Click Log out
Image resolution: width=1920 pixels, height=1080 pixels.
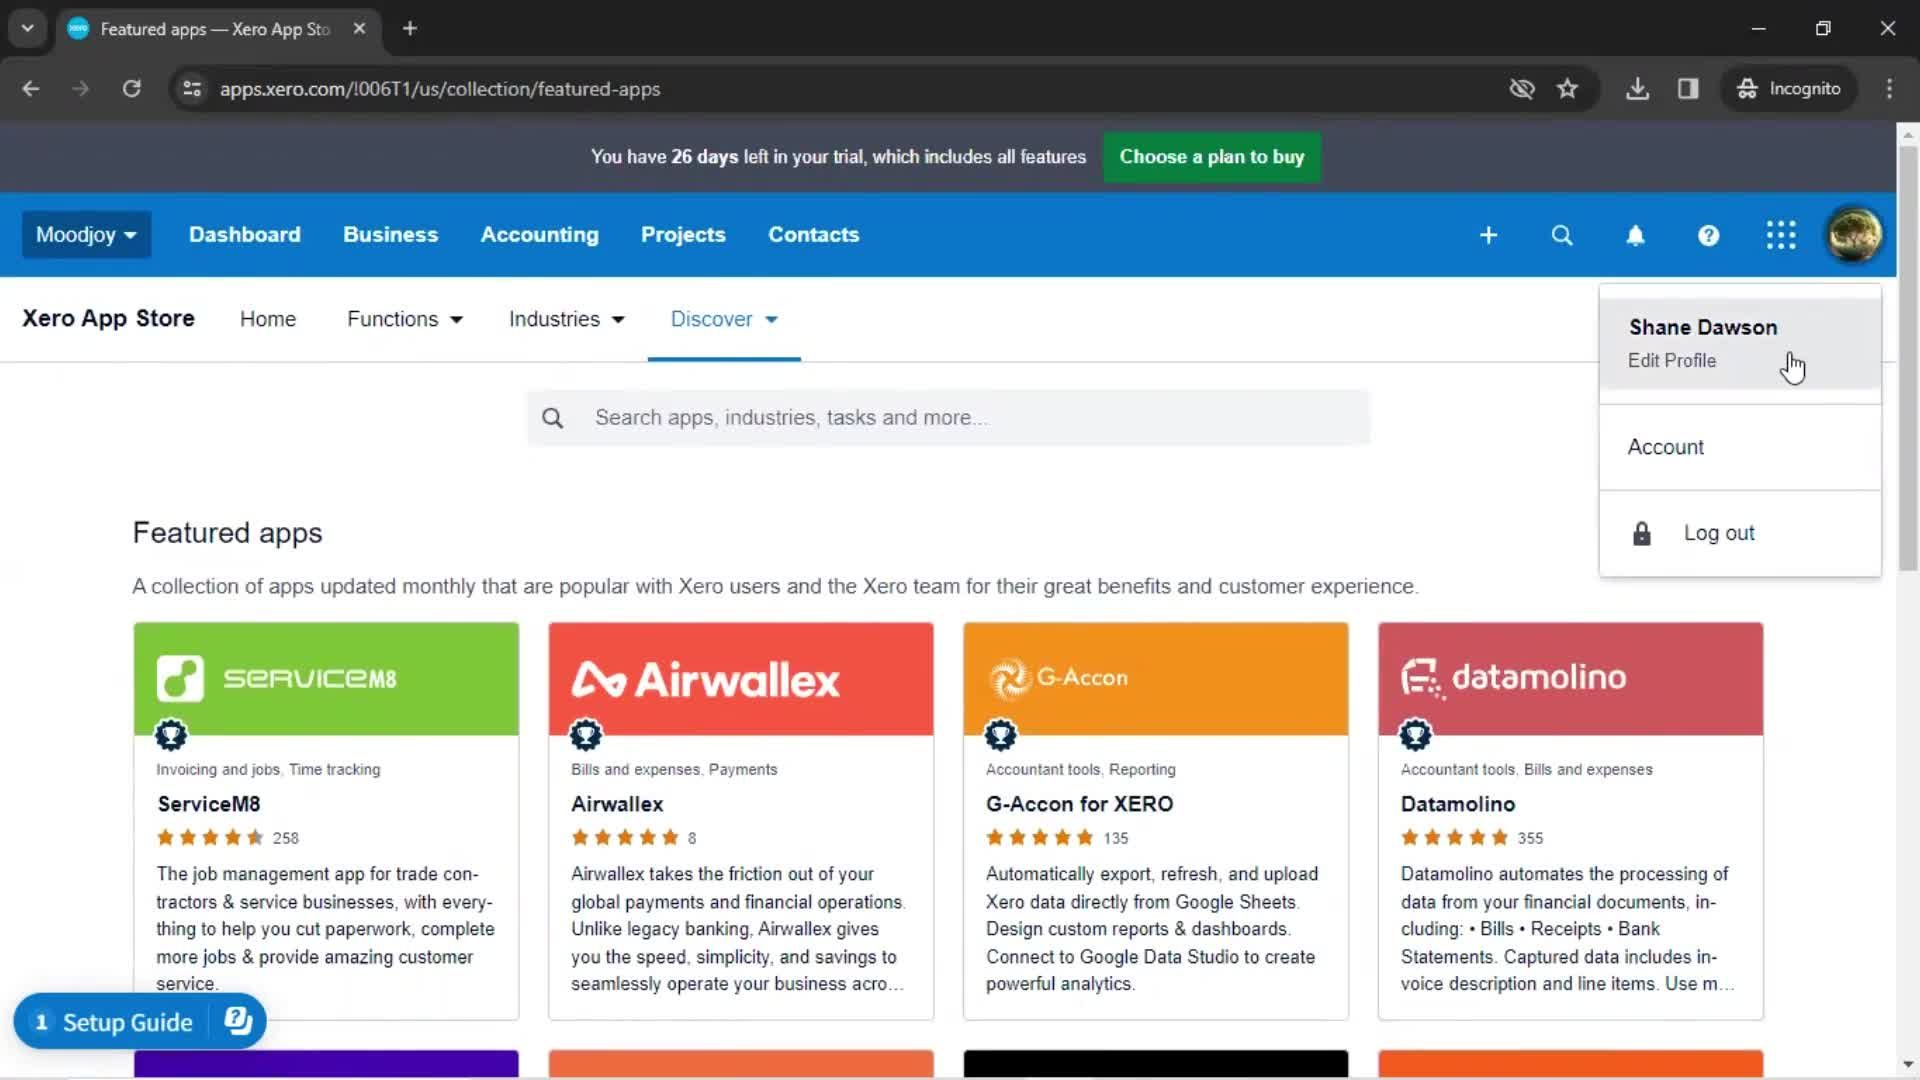tap(1740, 533)
